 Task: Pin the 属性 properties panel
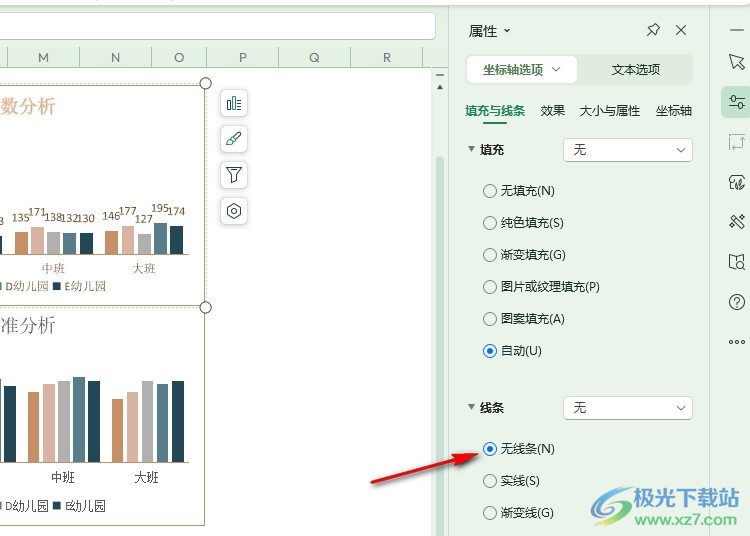click(653, 30)
